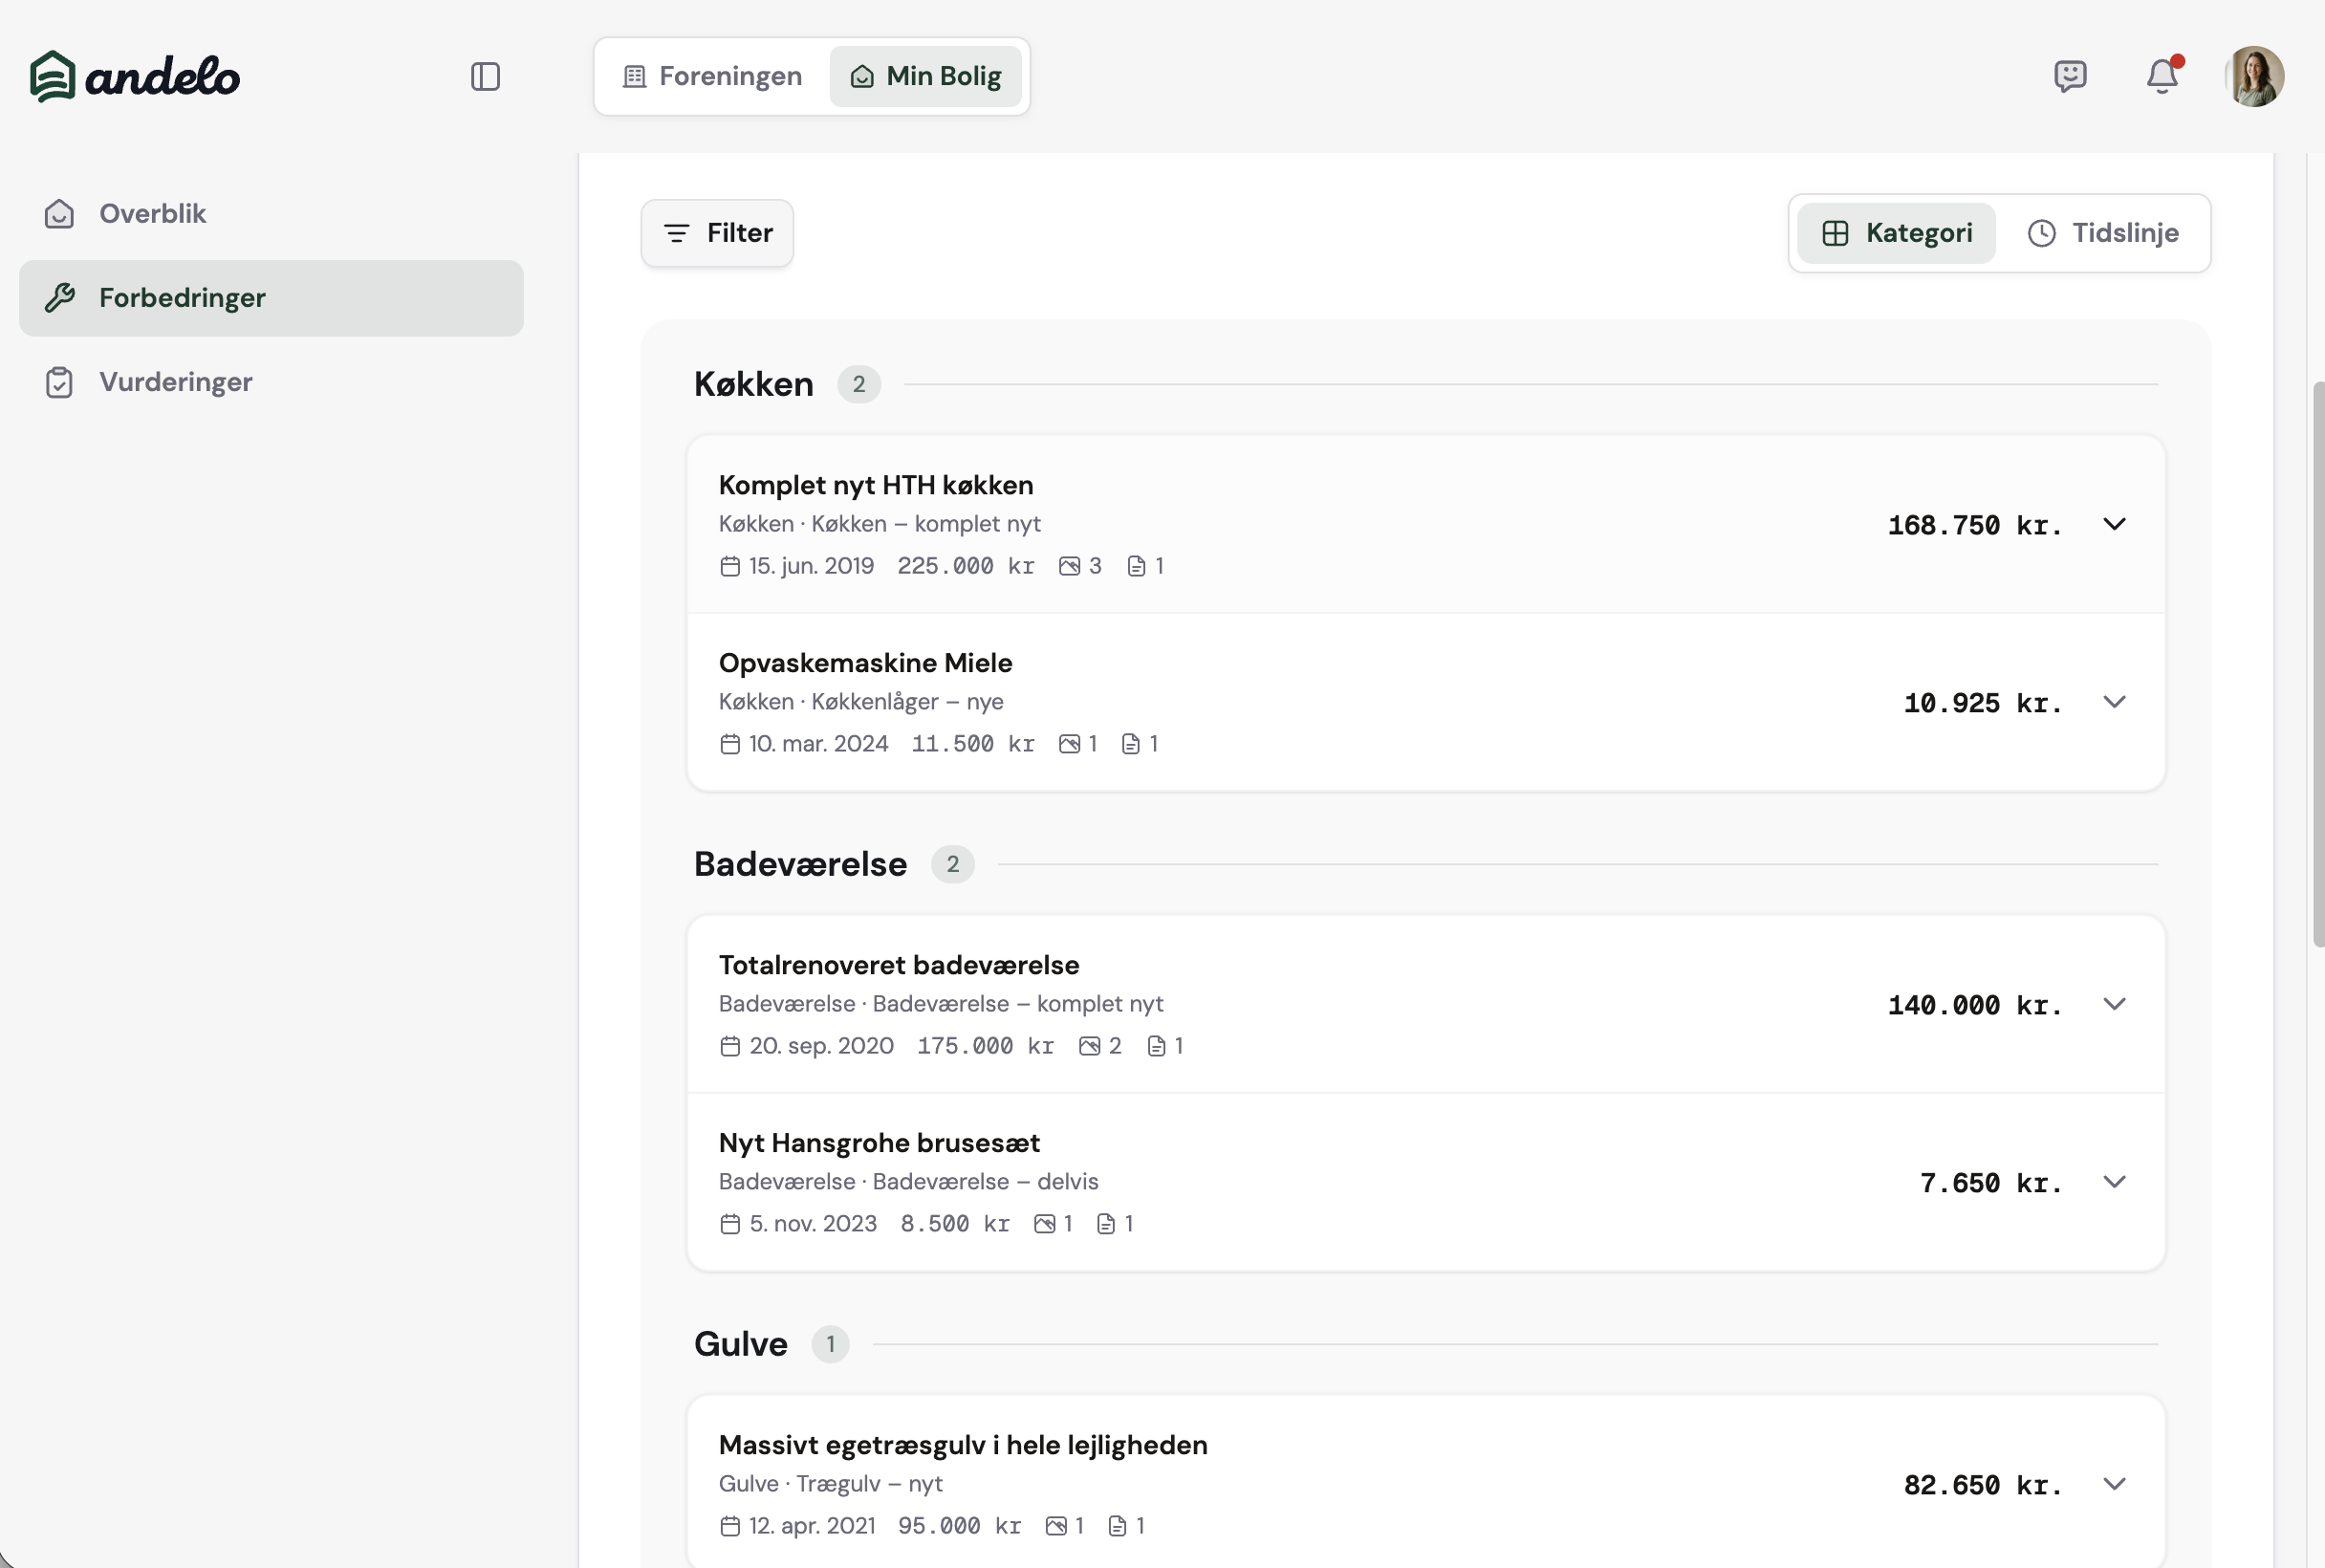Expand Nyt Hansgrohe brusesæt chevron

tap(2113, 1182)
